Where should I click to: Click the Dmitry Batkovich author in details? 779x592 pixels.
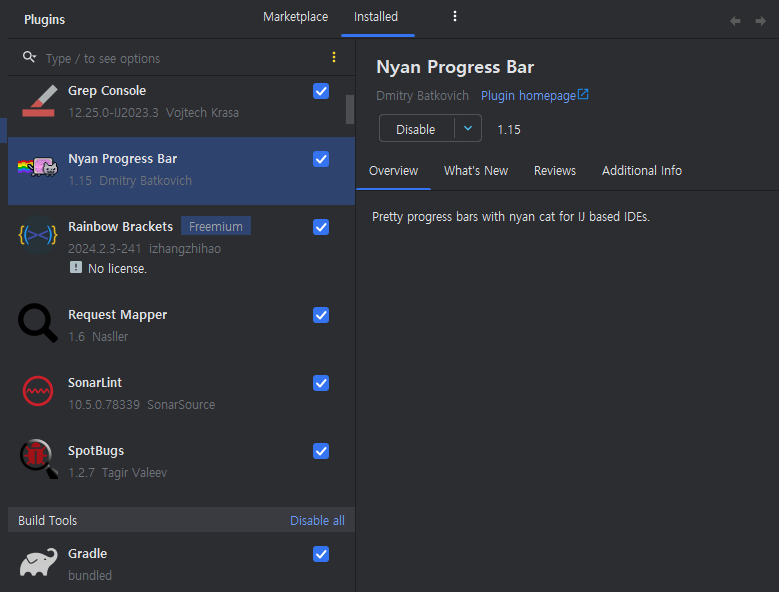pos(422,95)
